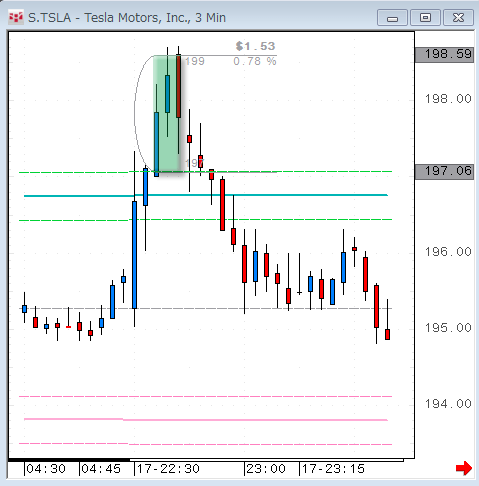Click the 04:30 time axis label
Viewport: 479px width, 486px height.
coord(46,469)
